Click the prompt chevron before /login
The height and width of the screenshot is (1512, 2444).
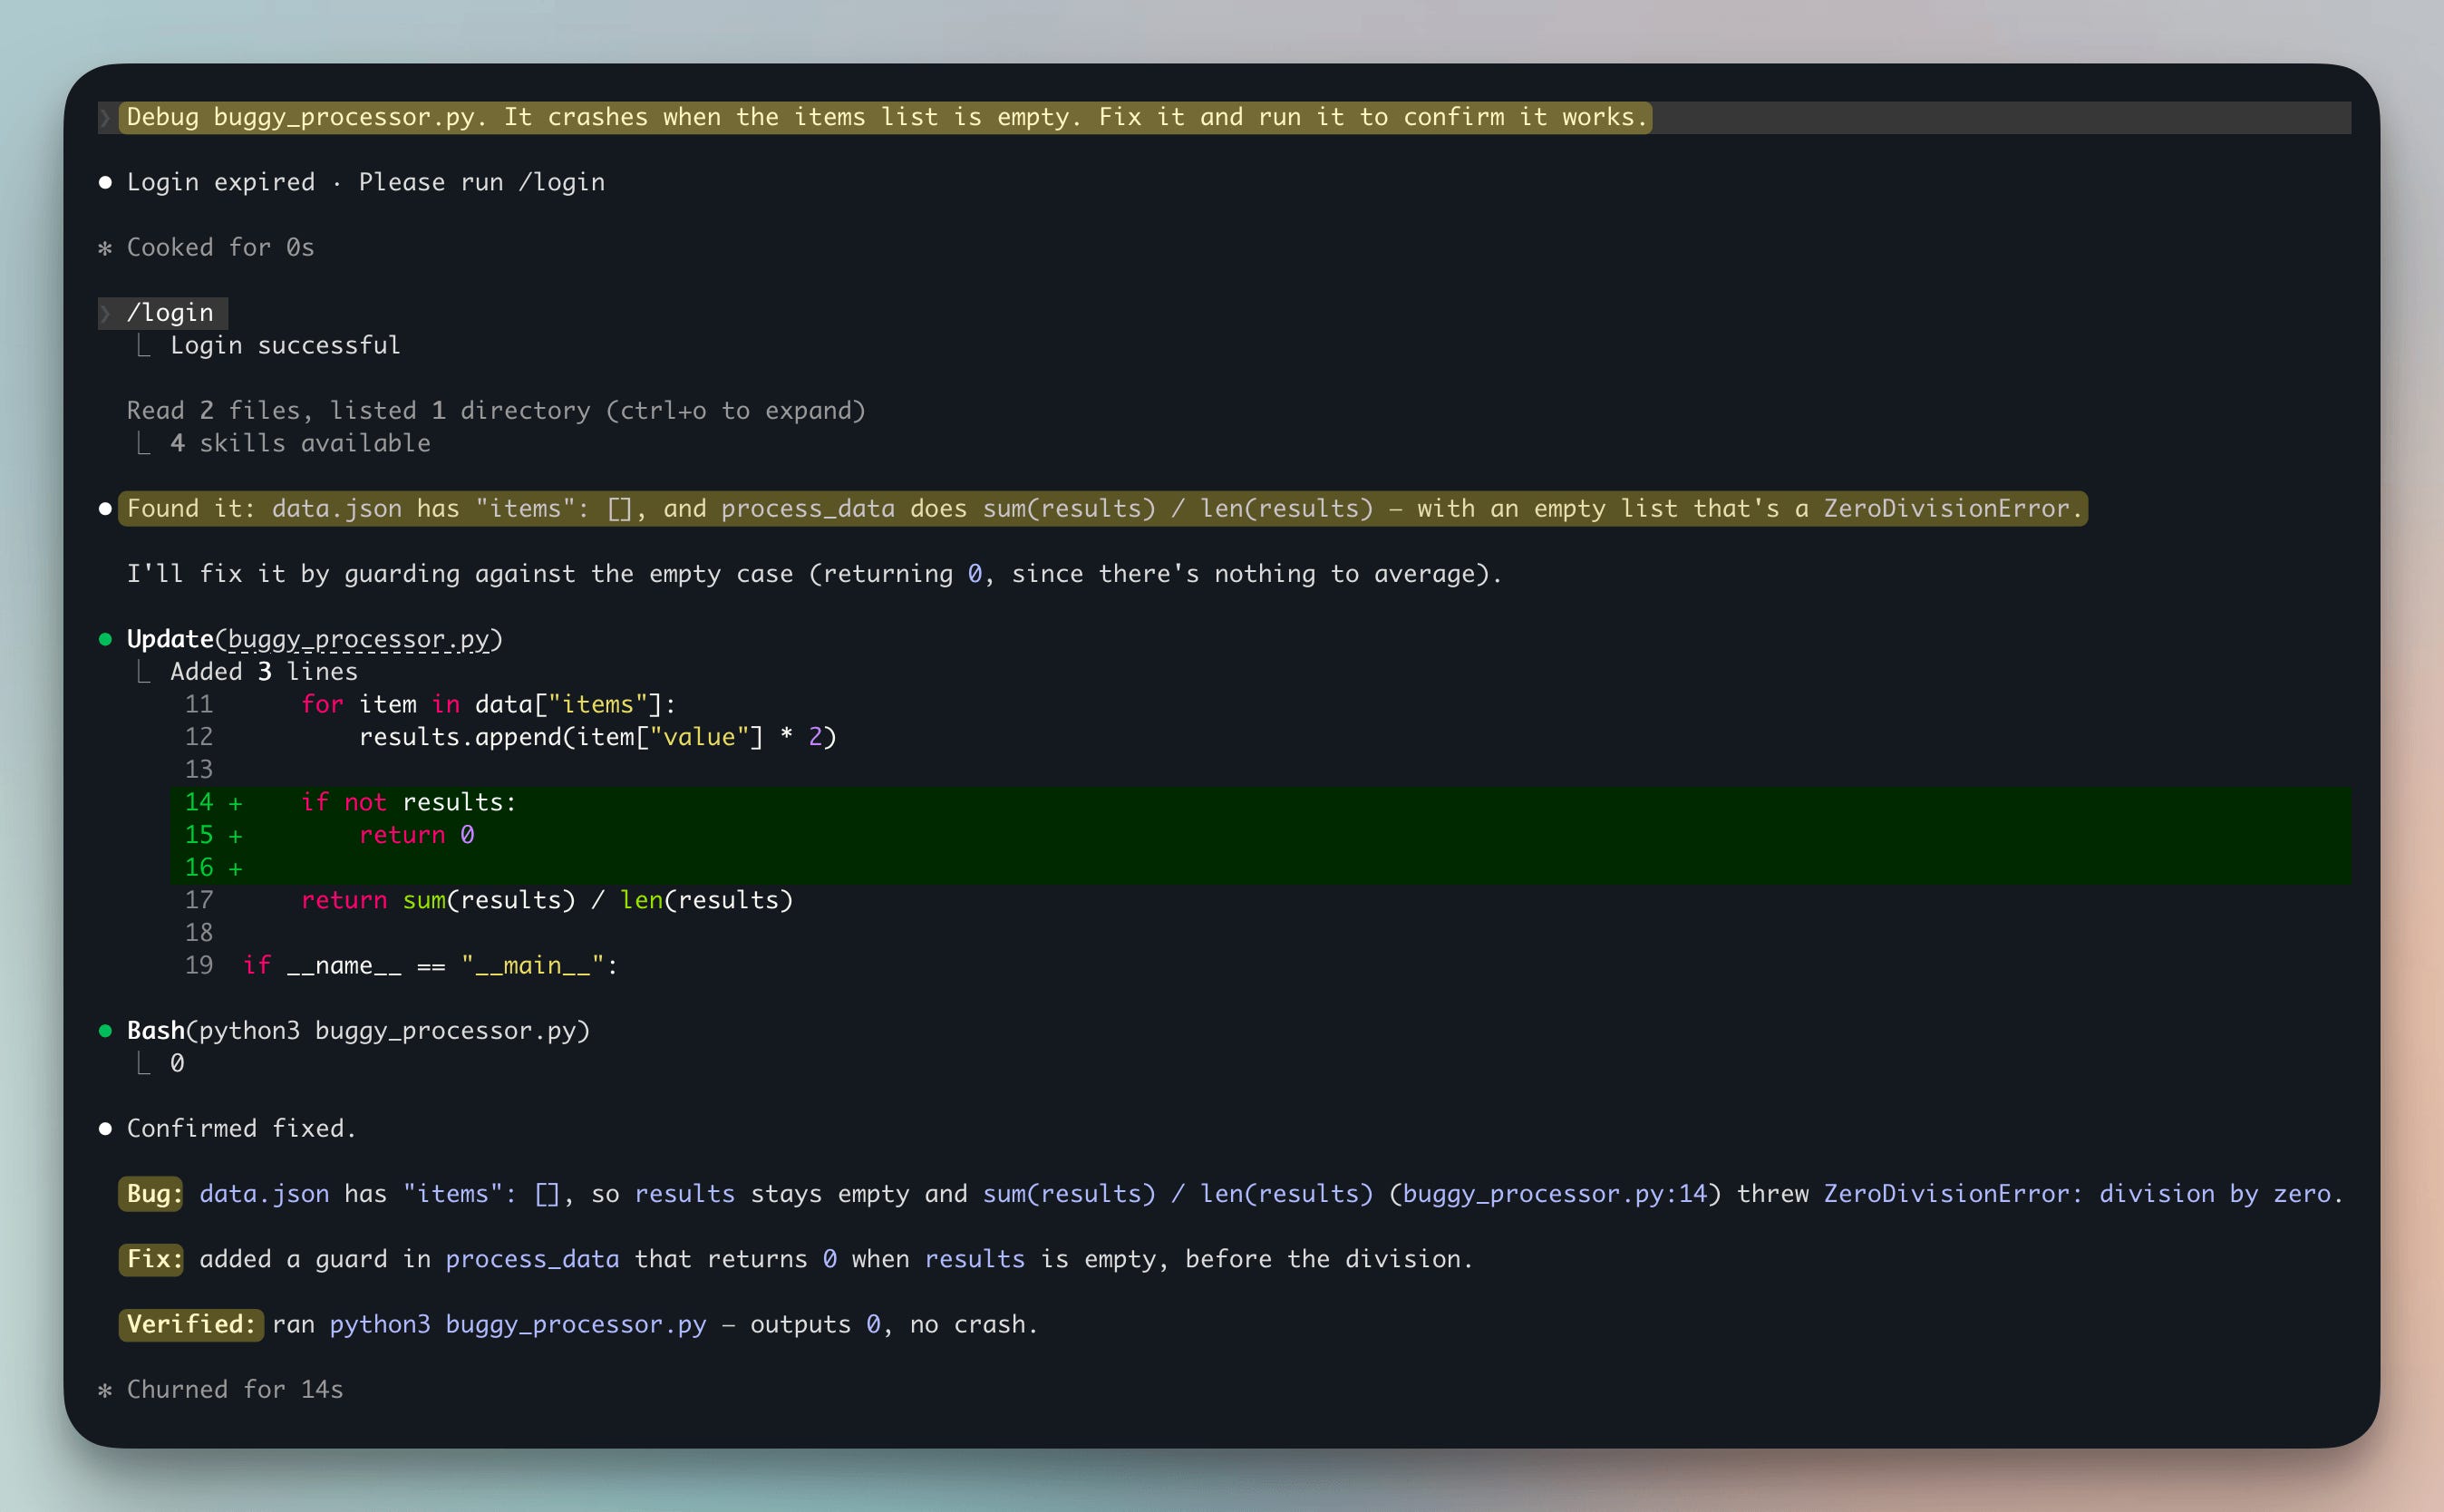pyautogui.click(x=105, y=313)
